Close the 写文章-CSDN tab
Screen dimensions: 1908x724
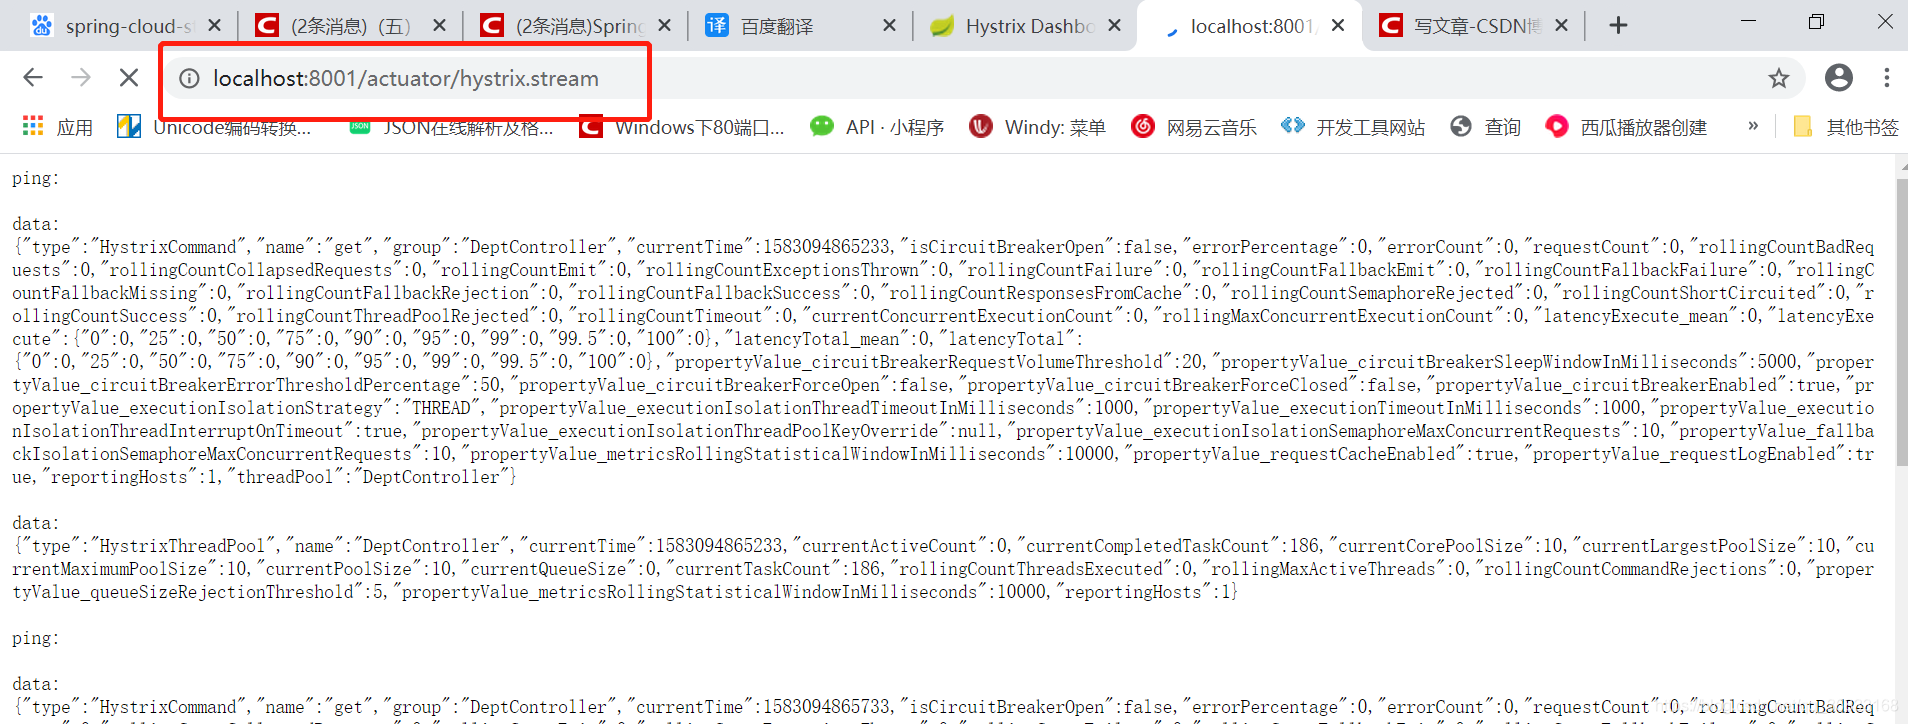(x=1562, y=26)
